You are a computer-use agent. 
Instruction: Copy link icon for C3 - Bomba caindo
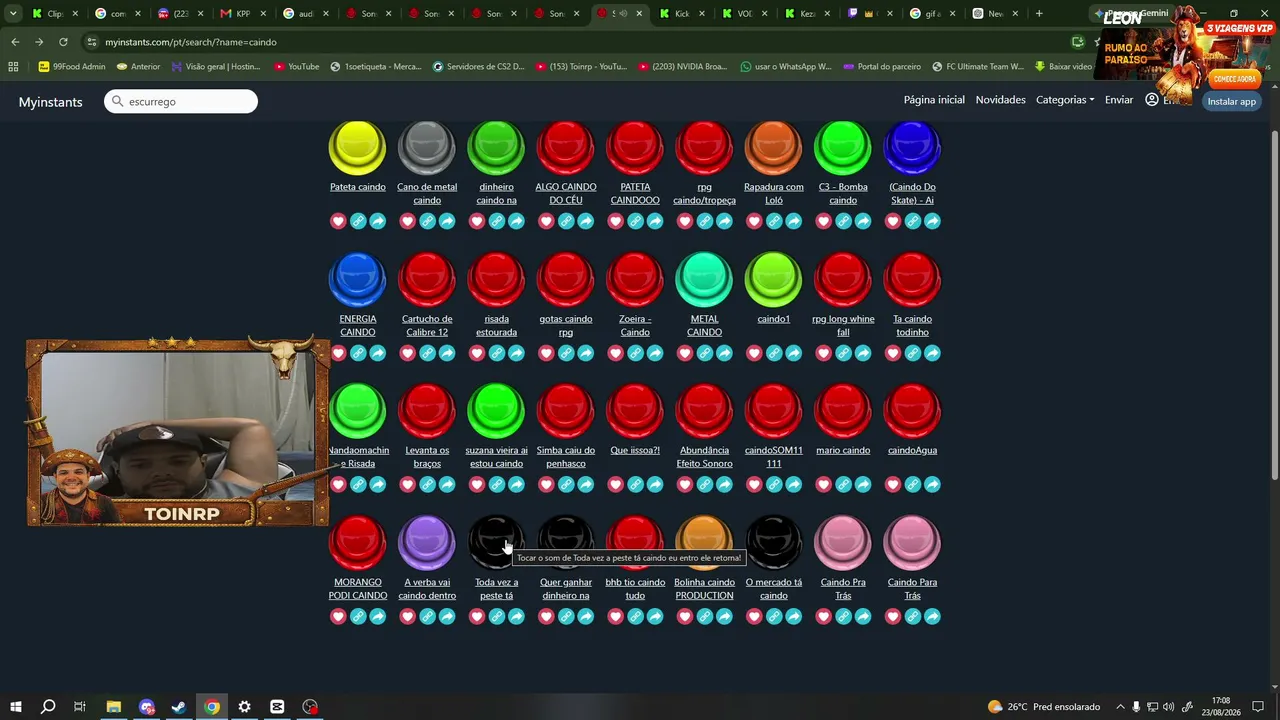[843, 221]
